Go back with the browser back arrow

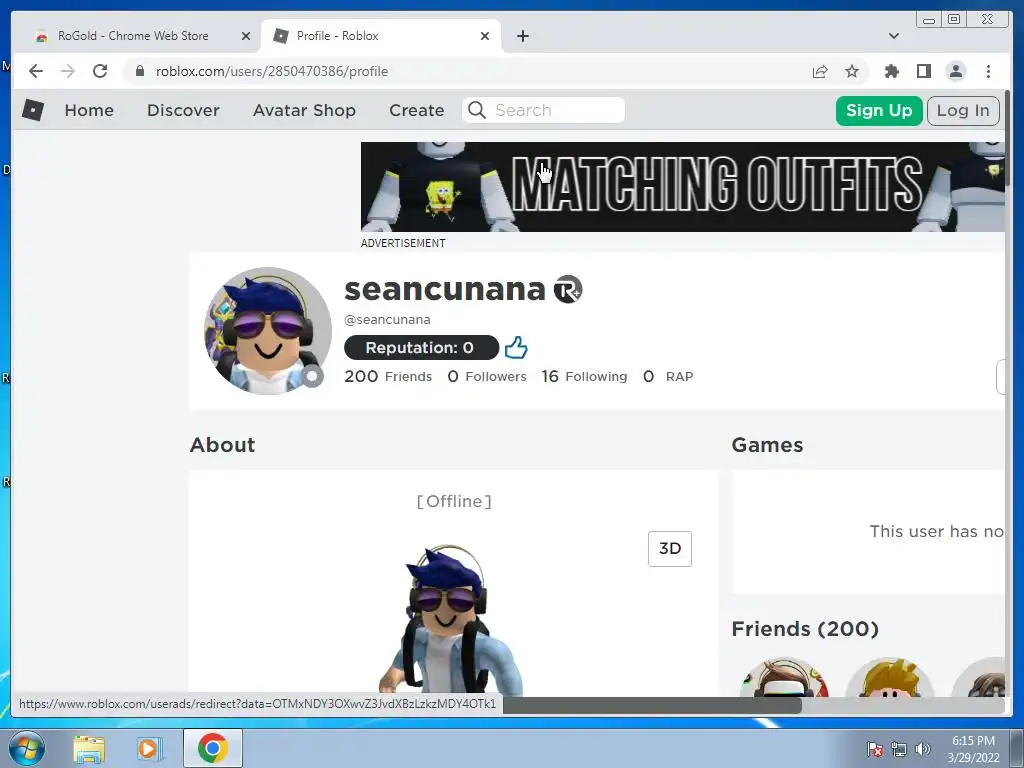(x=36, y=71)
